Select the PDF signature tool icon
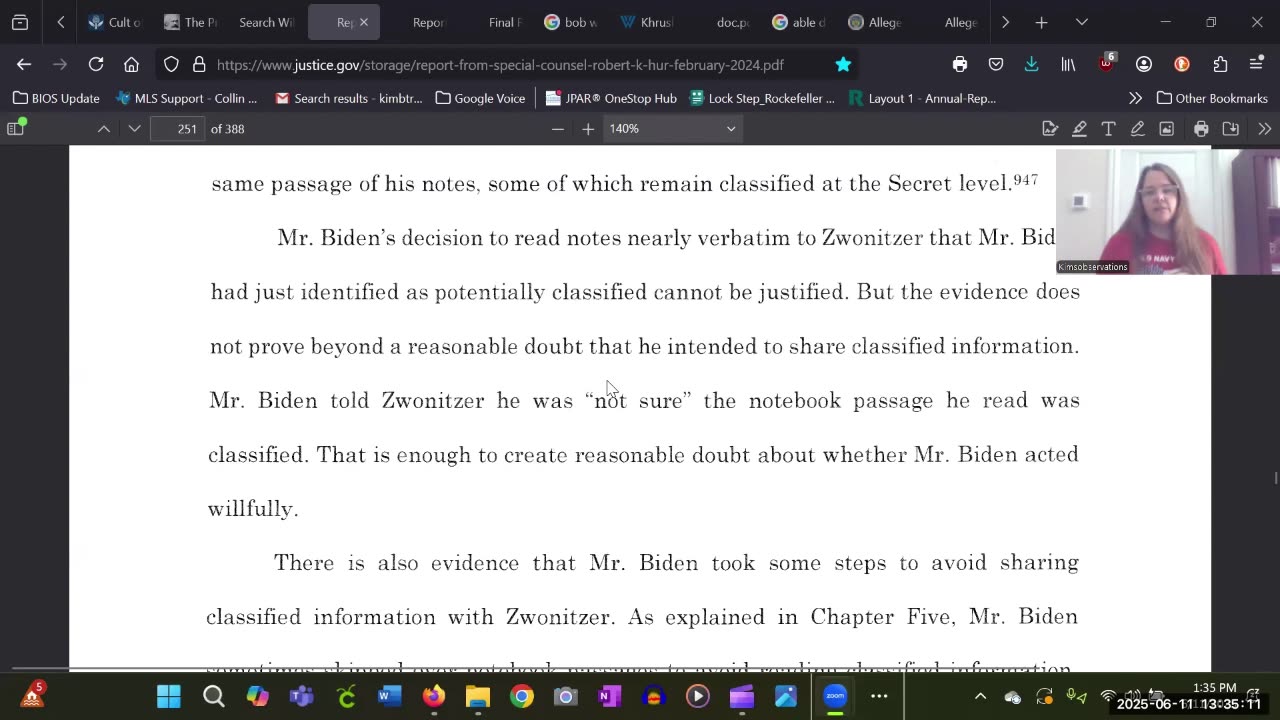This screenshot has width=1280, height=720. [x=1049, y=128]
